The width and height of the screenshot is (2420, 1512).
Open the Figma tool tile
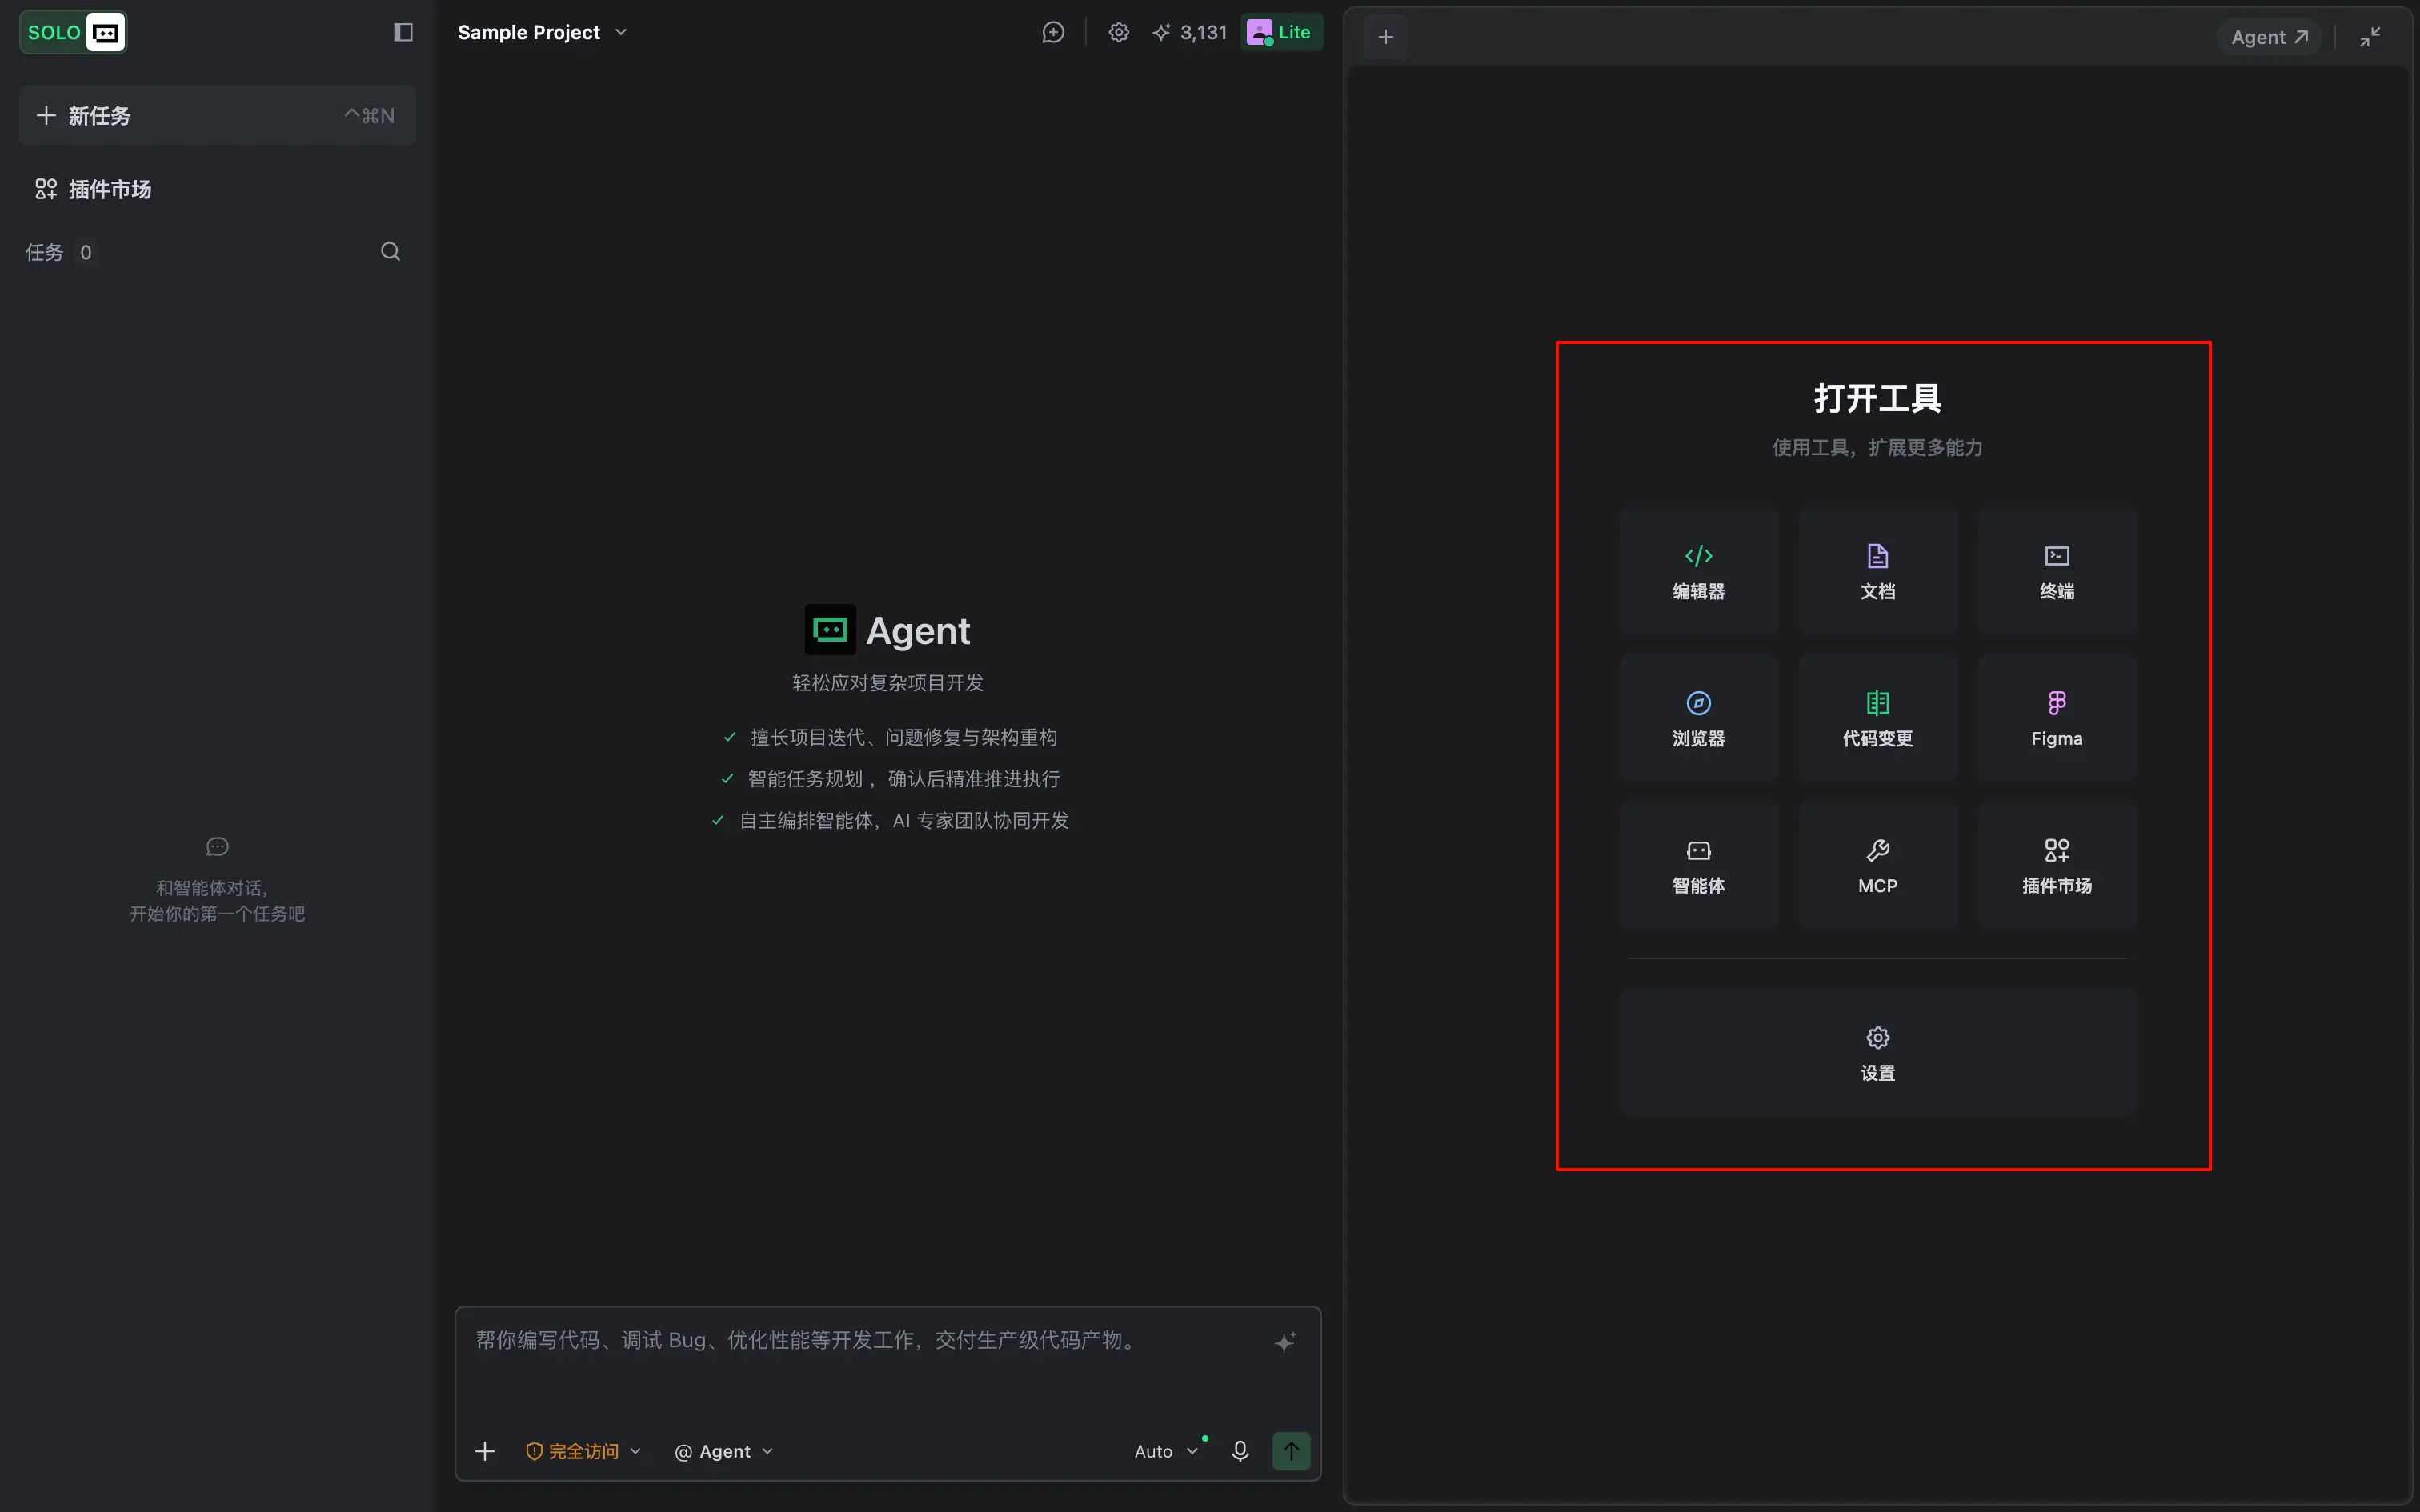point(2056,717)
